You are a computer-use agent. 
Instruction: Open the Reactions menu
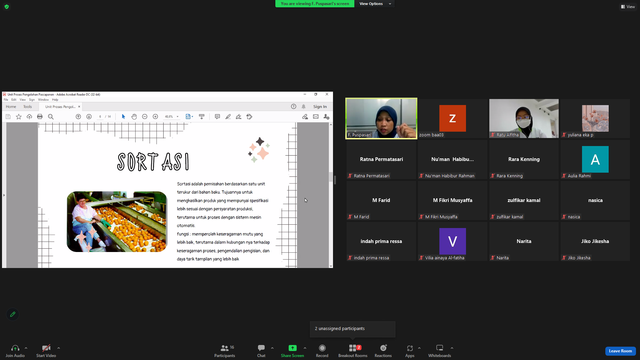(x=383, y=350)
